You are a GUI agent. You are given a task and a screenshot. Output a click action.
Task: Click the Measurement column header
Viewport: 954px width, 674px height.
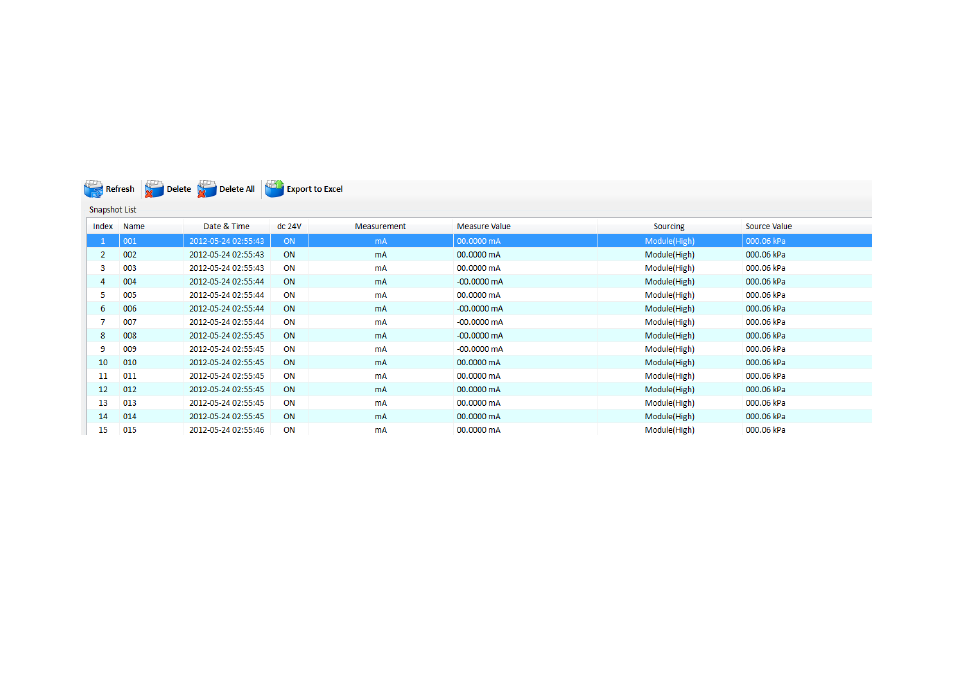click(380, 226)
